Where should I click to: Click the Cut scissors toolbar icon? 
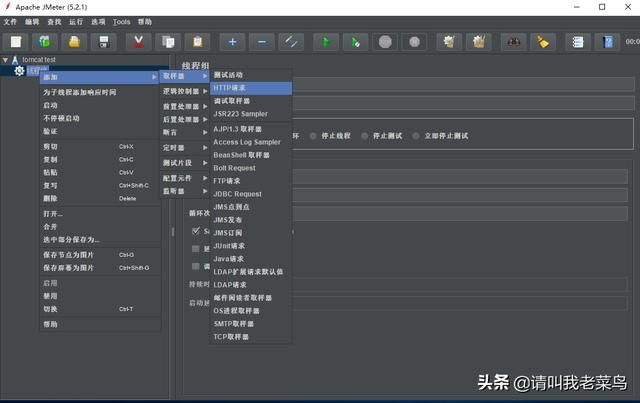(x=139, y=42)
